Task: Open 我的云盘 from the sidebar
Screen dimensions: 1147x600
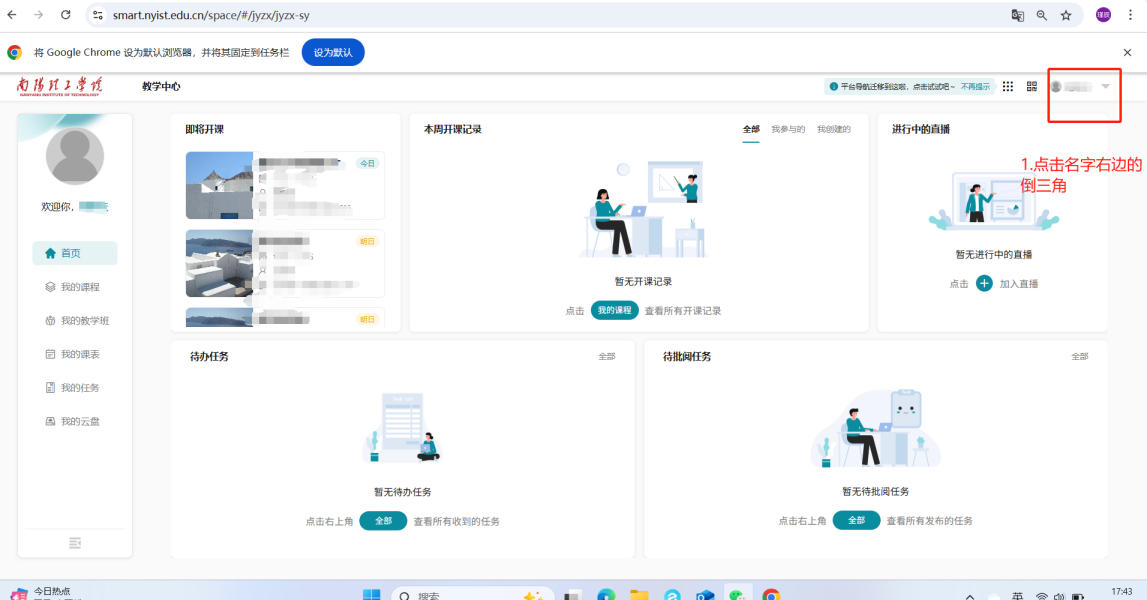Action: pyautogui.click(x=79, y=421)
